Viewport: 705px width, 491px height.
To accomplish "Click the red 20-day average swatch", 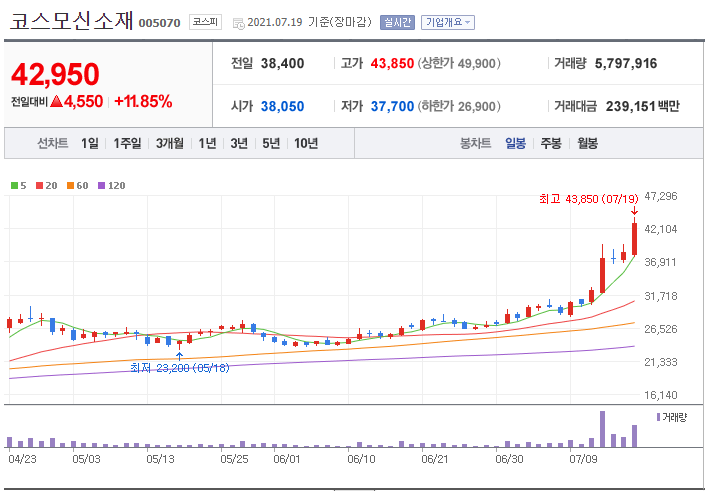I will tap(40, 185).
